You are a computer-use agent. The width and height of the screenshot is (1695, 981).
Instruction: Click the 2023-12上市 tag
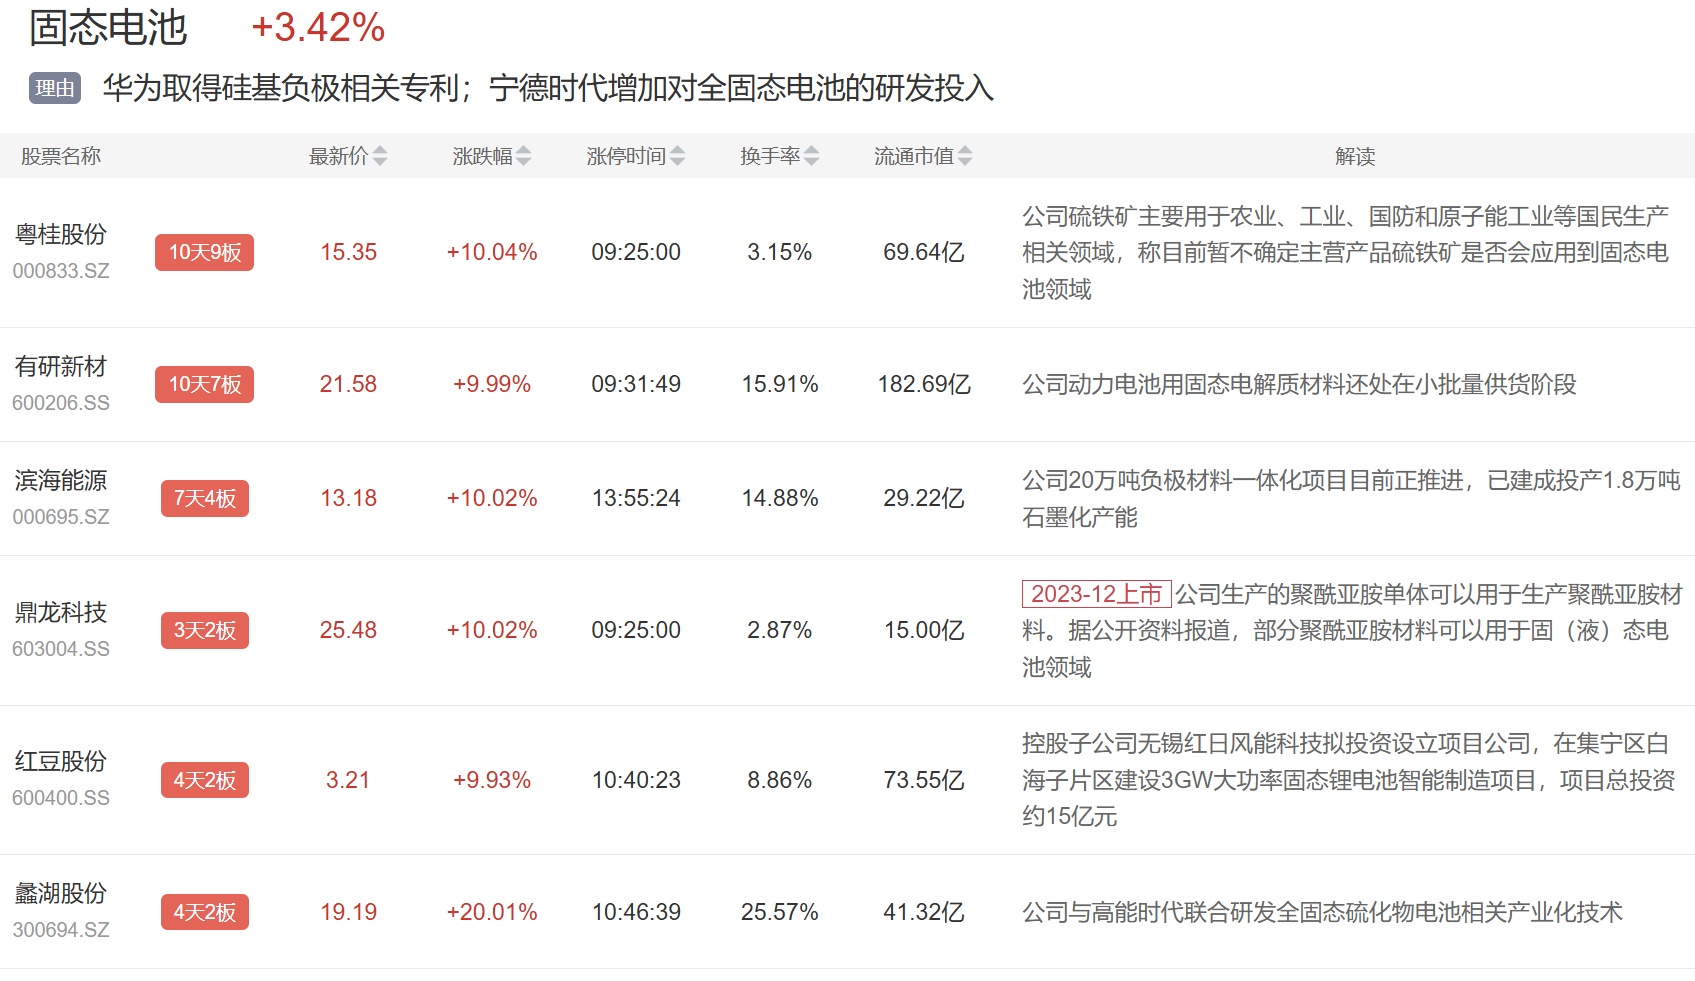[x=1096, y=594]
